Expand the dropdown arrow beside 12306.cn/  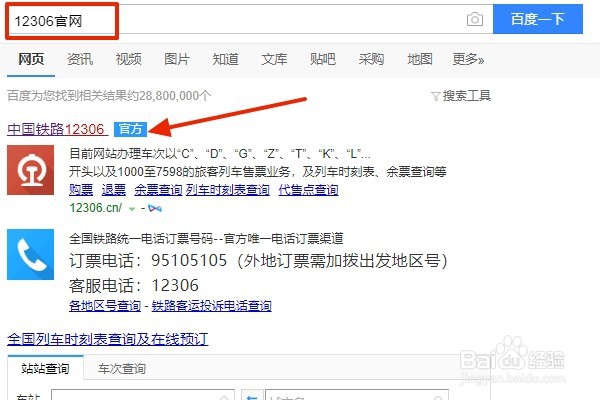[132, 209]
